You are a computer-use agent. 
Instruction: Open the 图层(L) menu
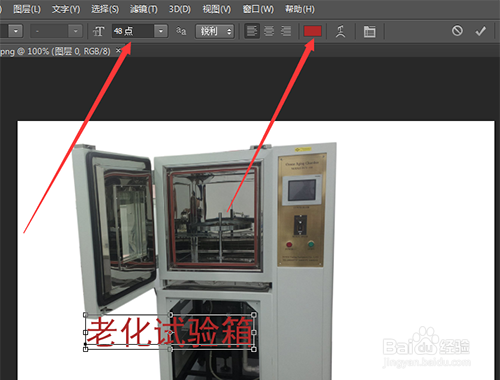27,9
